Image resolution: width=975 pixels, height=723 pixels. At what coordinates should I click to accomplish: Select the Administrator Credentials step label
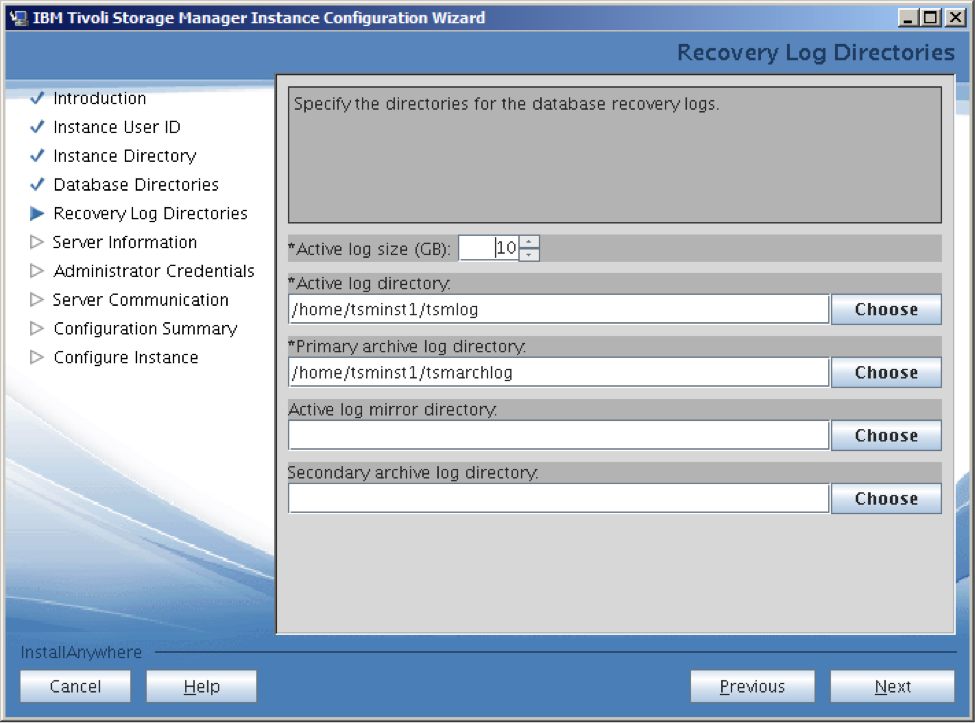[x=154, y=271]
